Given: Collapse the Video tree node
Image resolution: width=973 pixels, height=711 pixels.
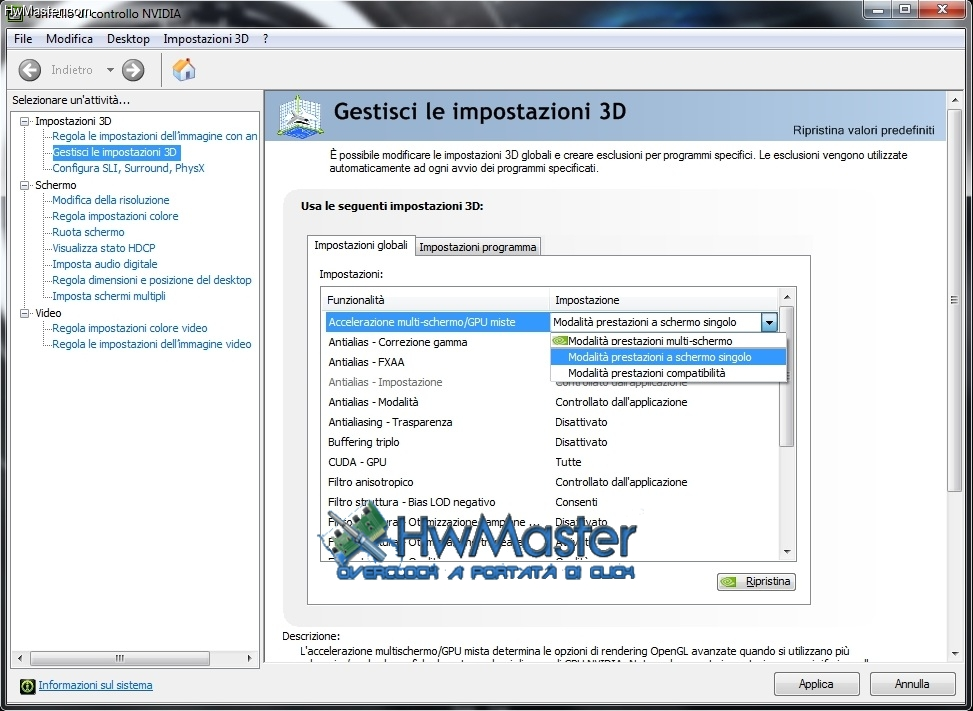Looking at the screenshot, I should tap(25, 313).
